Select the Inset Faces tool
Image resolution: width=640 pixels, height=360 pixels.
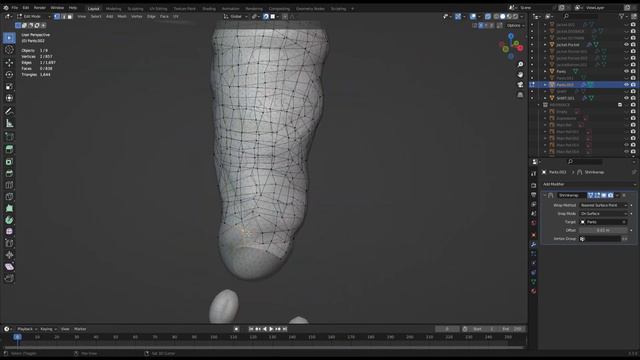click(x=9, y=162)
